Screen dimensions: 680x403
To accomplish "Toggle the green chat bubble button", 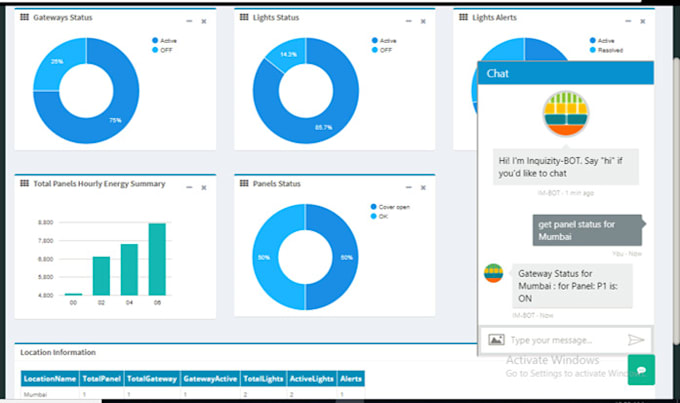I will coord(641,370).
